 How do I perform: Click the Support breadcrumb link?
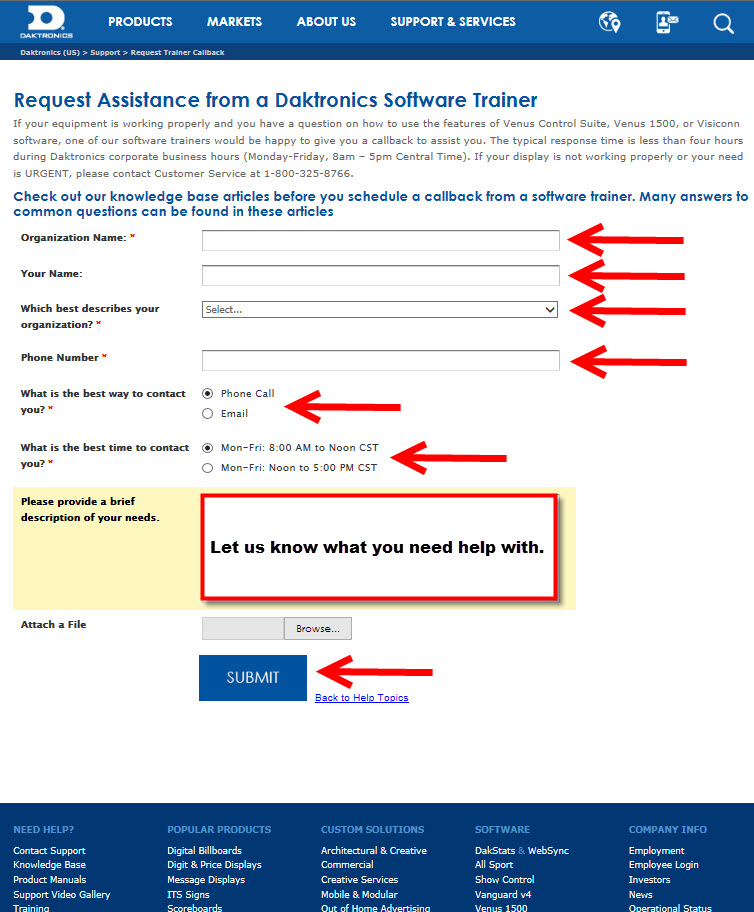(x=106, y=52)
